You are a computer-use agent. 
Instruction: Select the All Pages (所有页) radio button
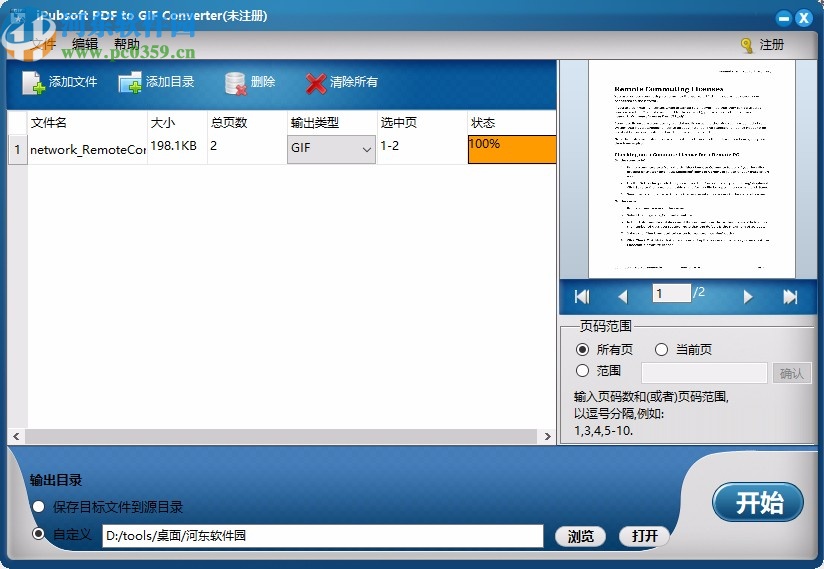click(582, 349)
